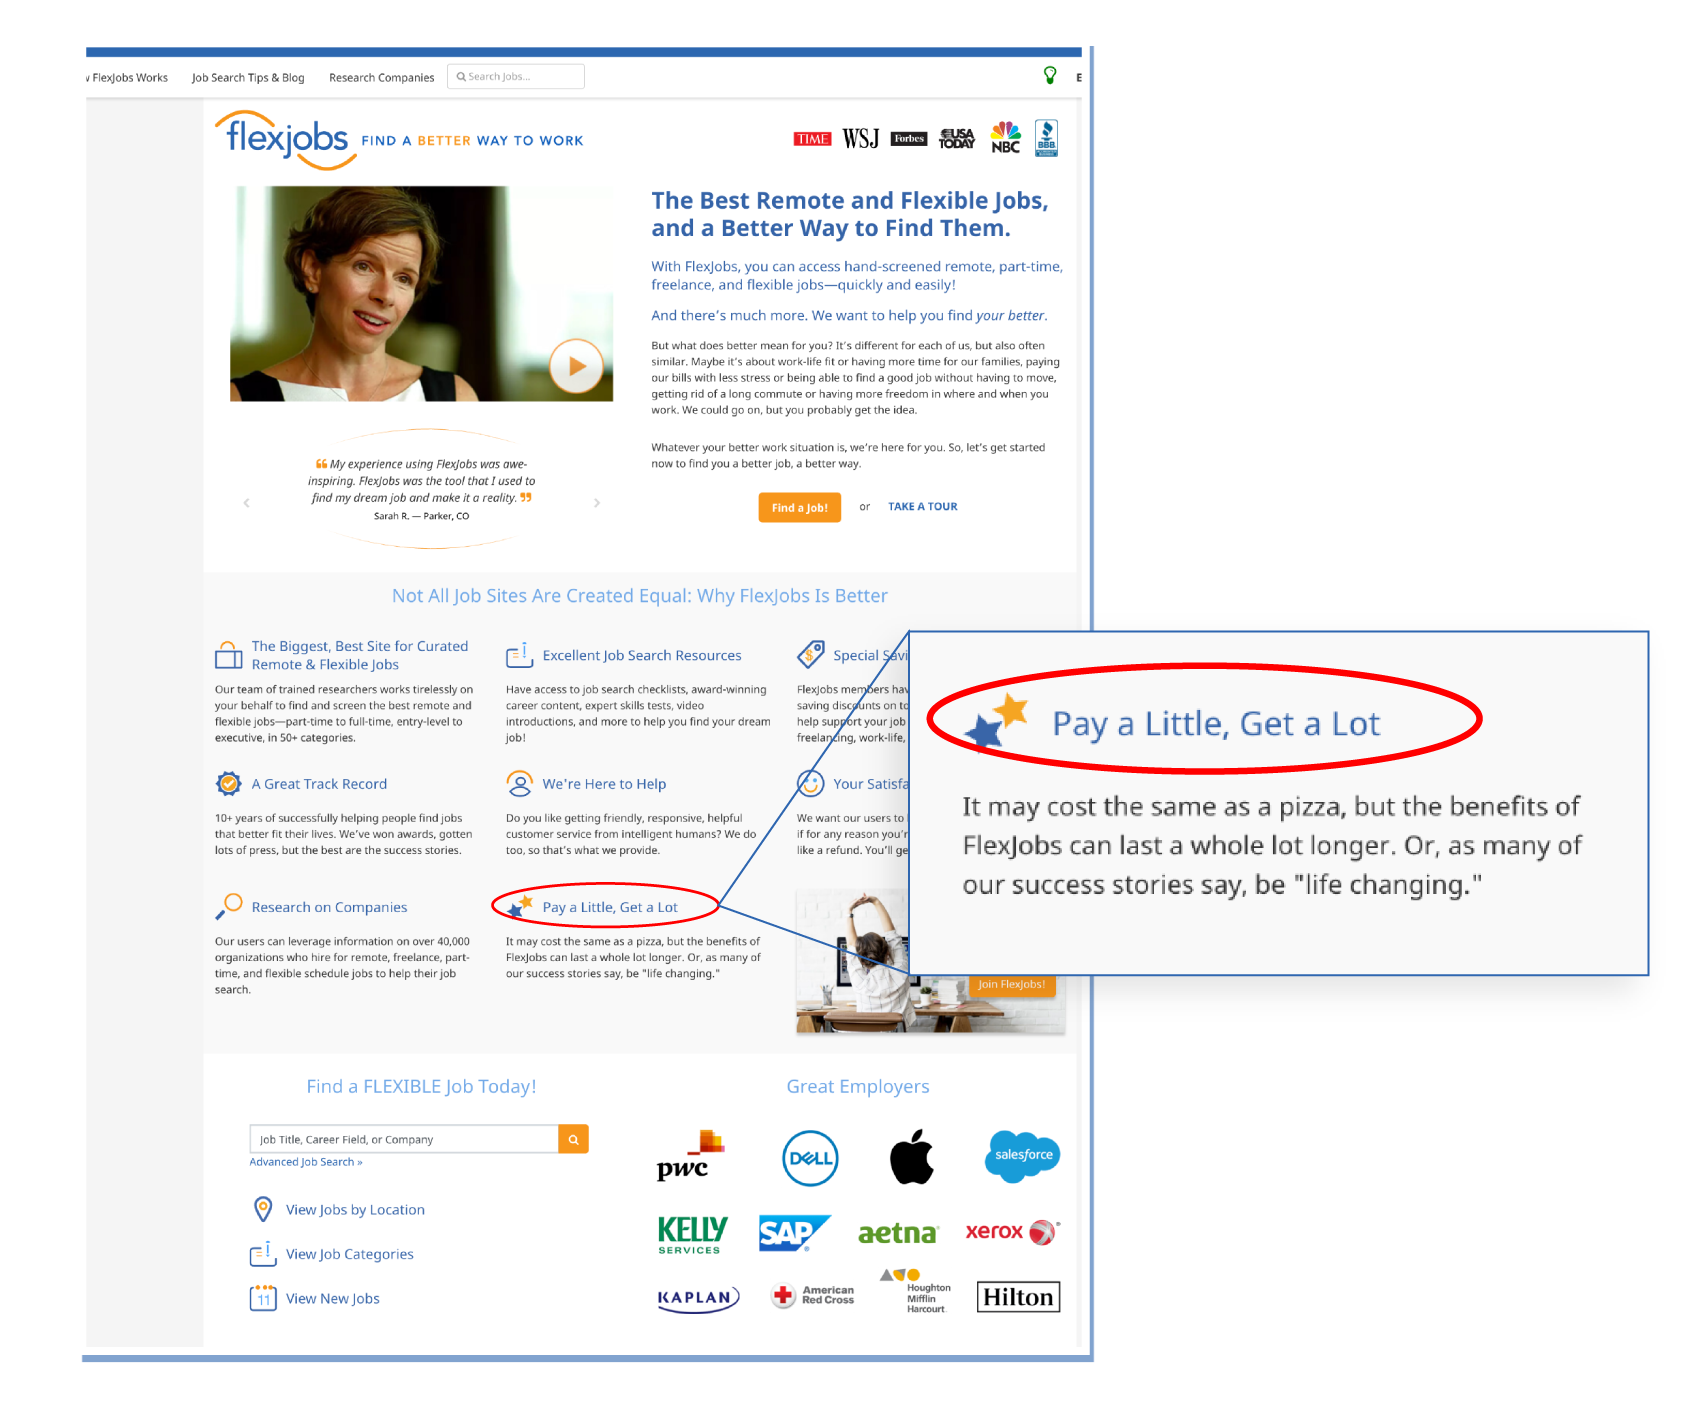Image resolution: width=1689 pixels, height=1401 pixels.
Task: Click the calendar icon for new jobs
Action: [263, 1297]
